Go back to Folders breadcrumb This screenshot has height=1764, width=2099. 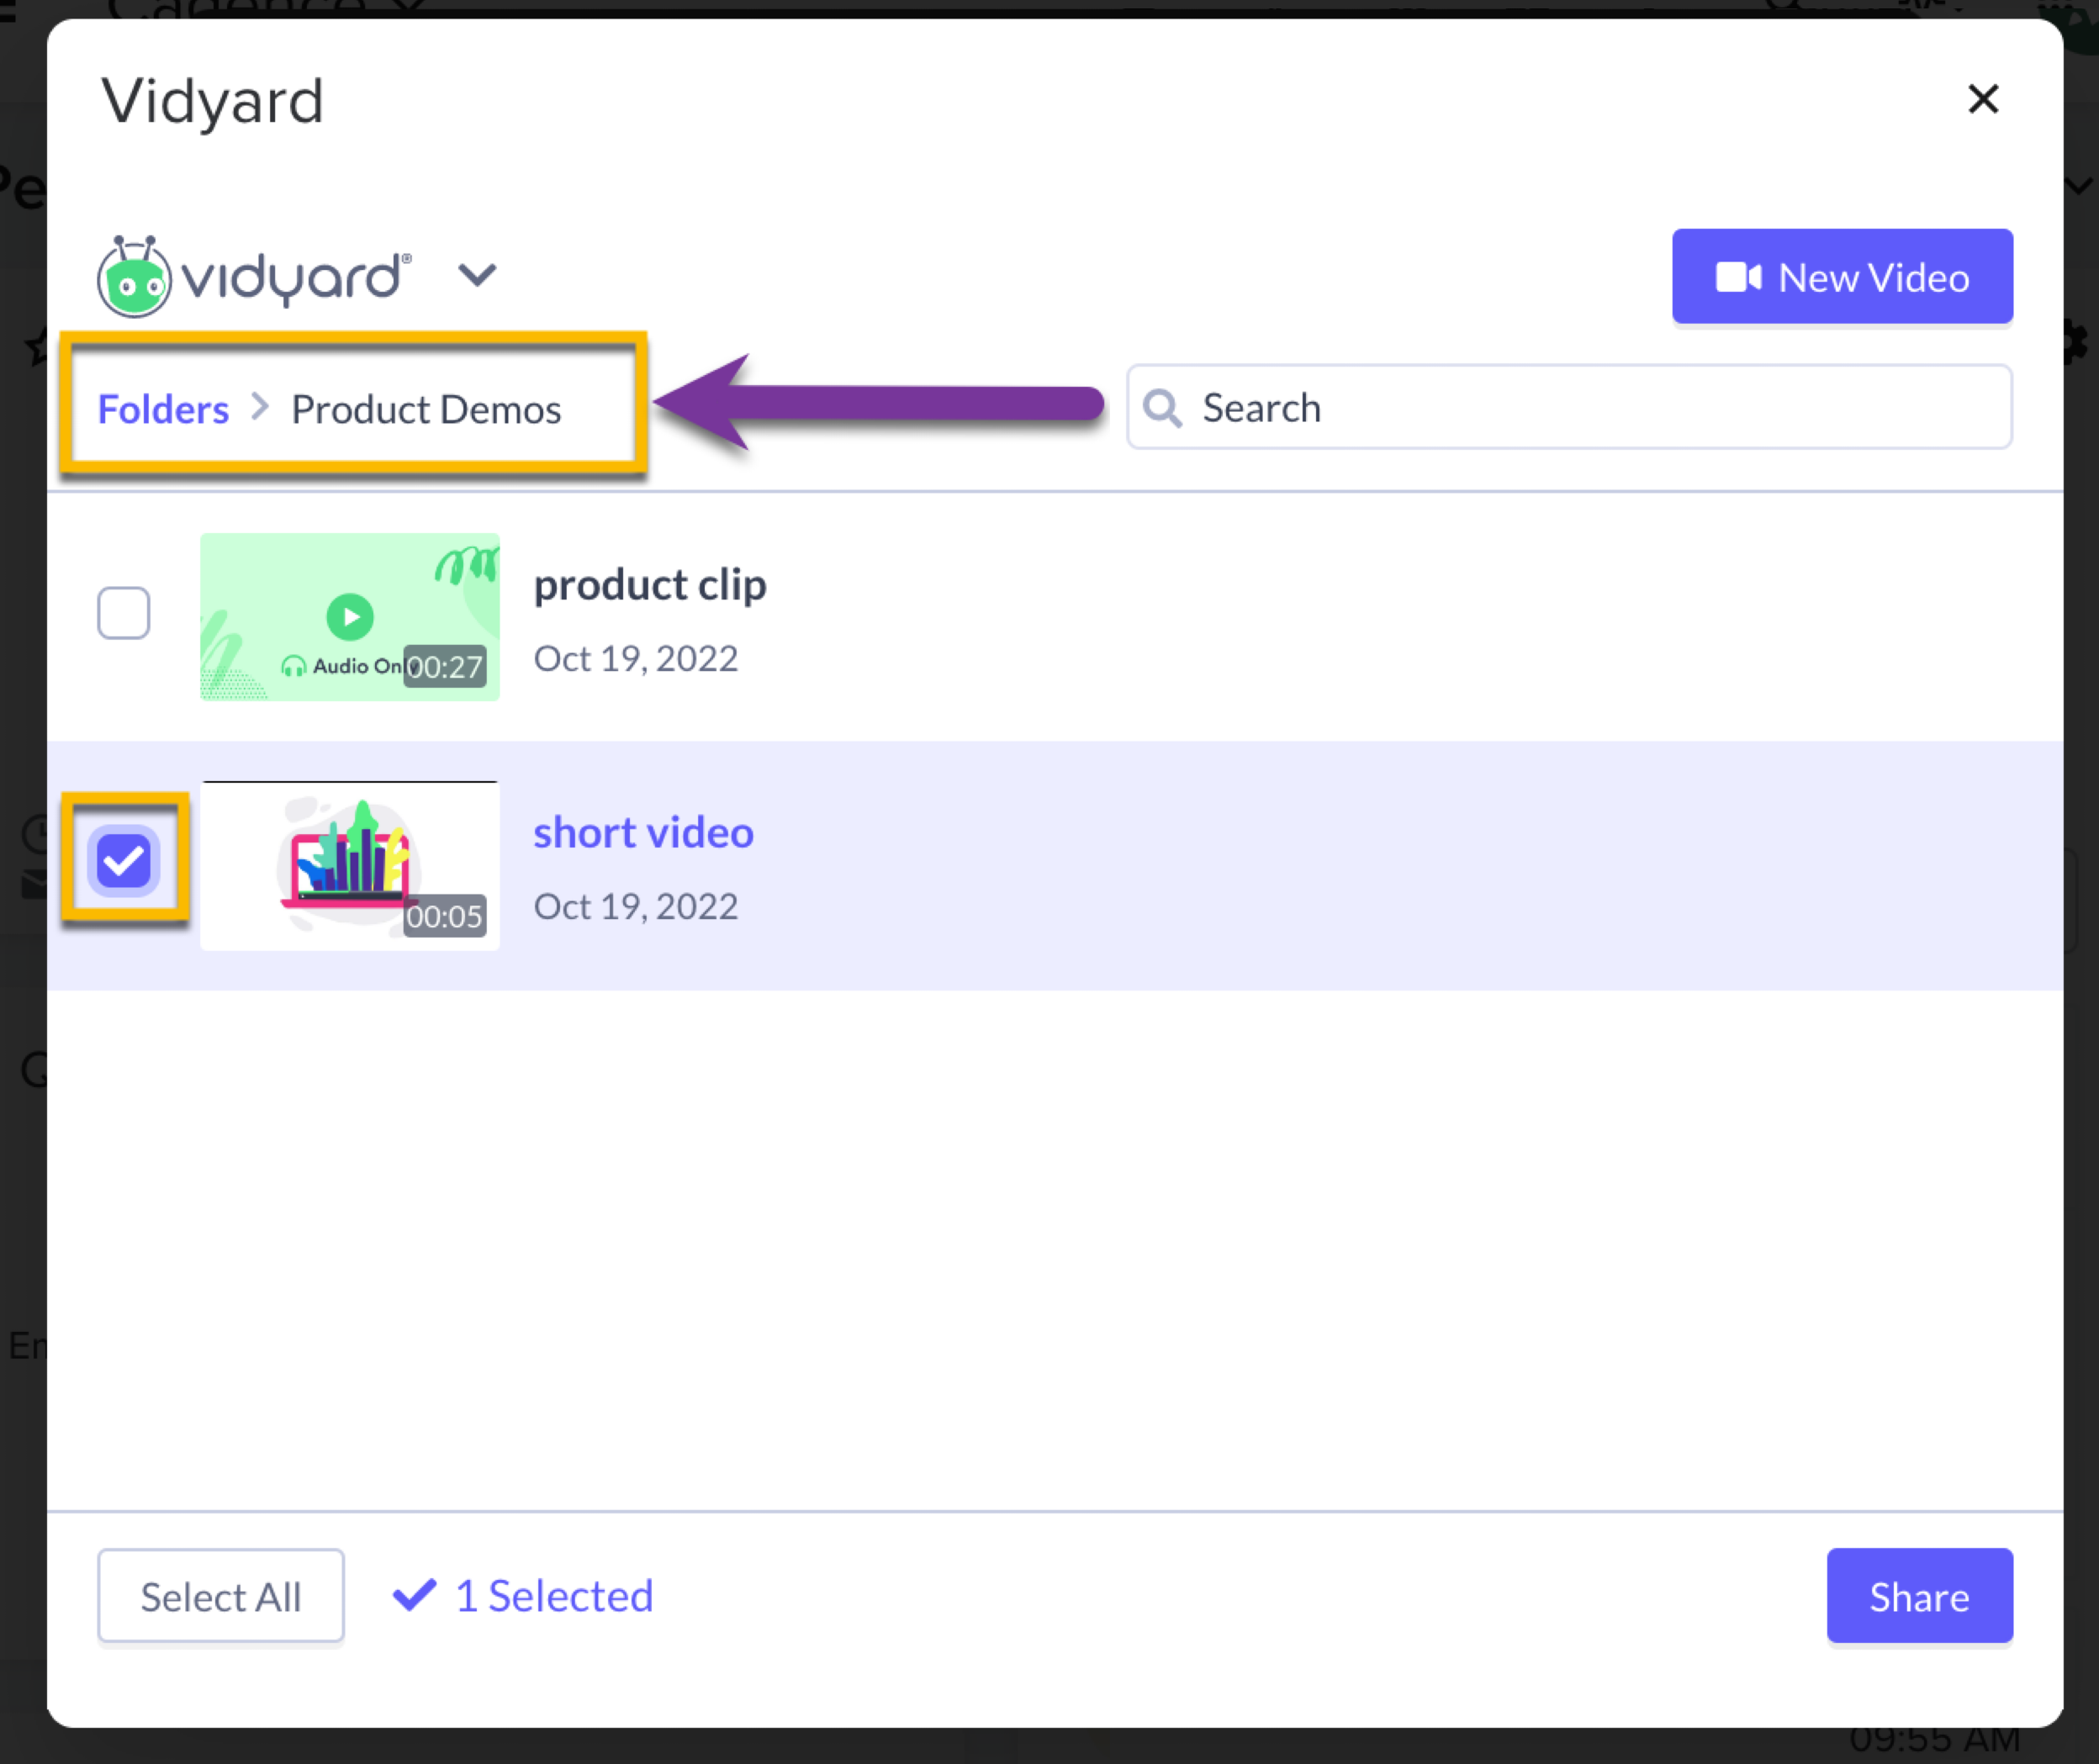(x=163, y=409)
